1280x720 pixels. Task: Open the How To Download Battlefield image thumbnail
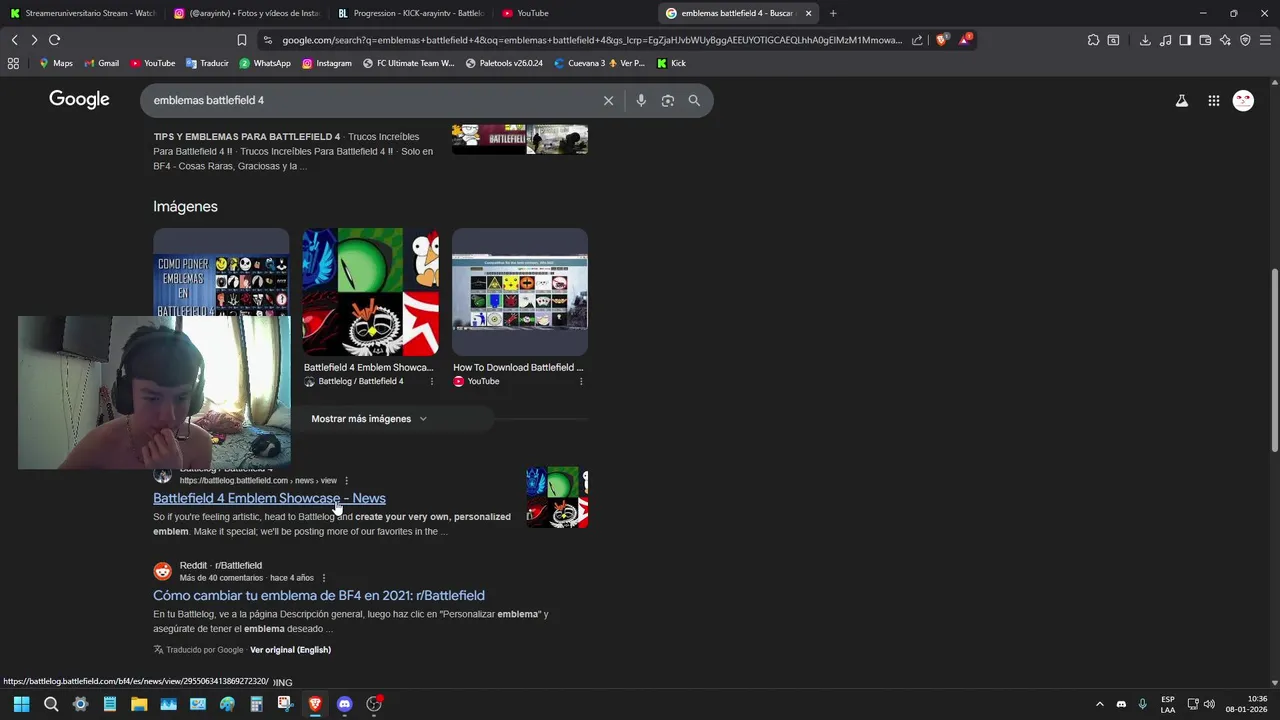(520, 292)
